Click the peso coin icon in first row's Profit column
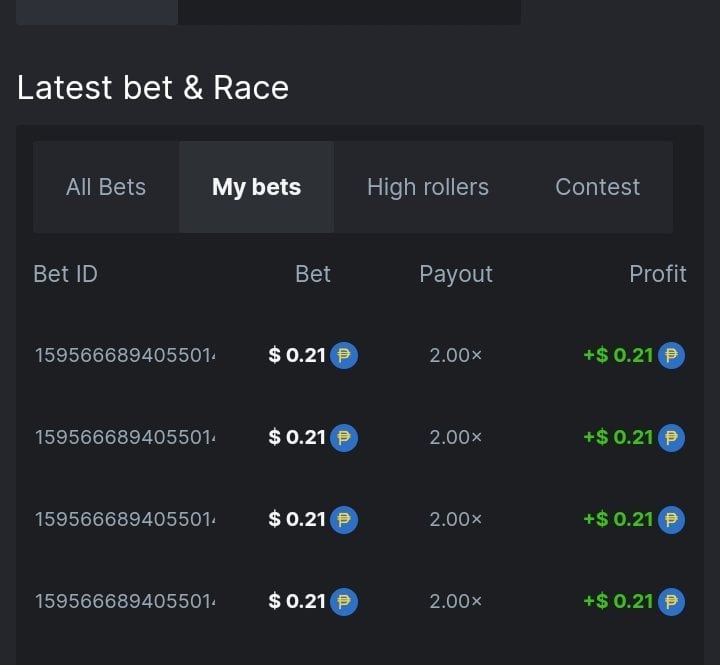Screen dimensions: 720x665 coord(671,355)
